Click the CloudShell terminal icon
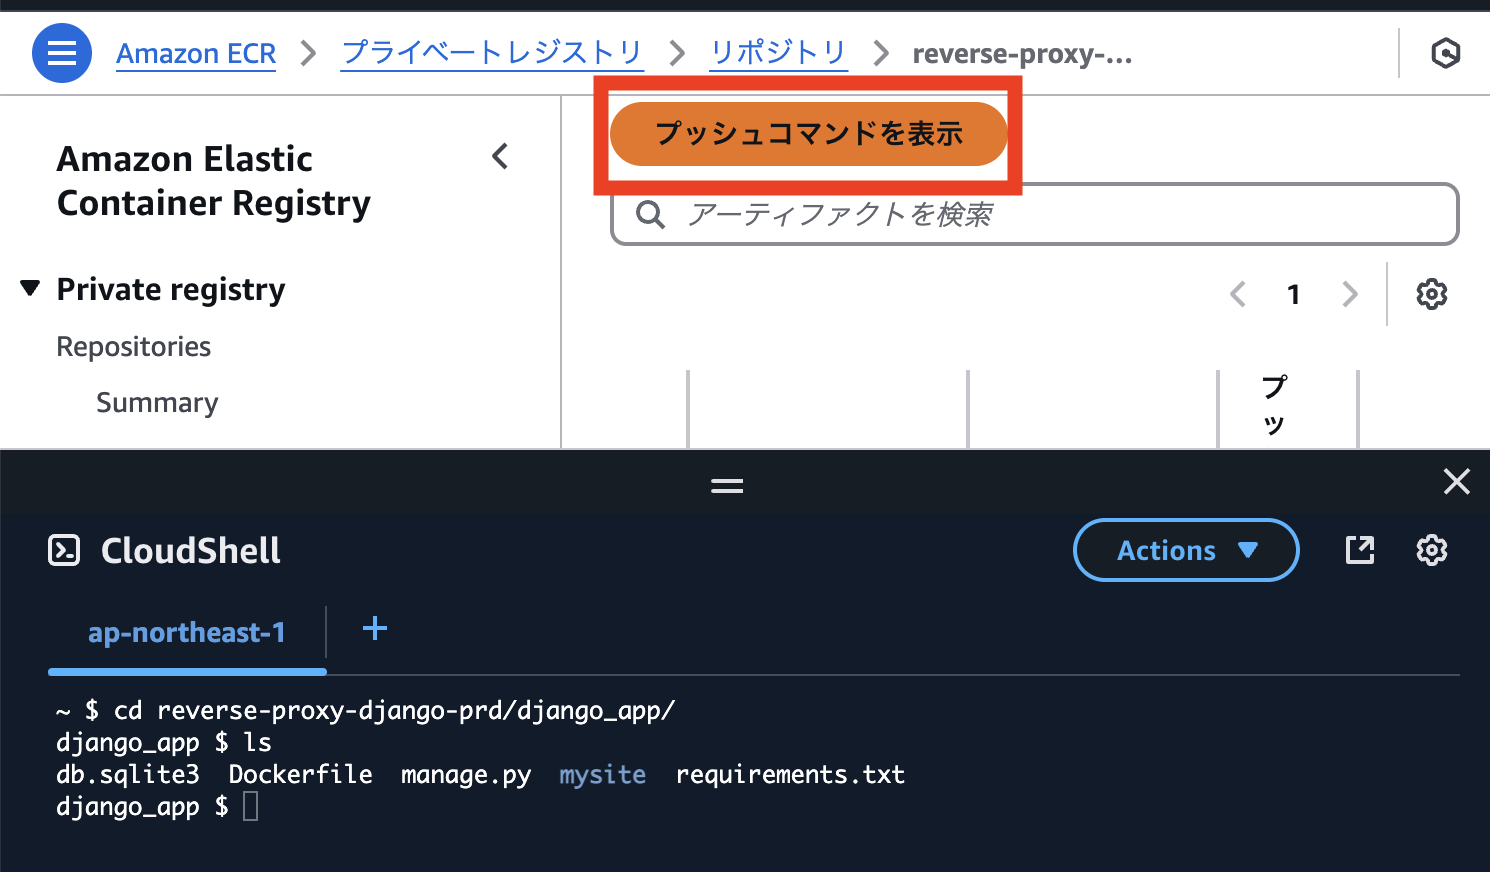 64,550
